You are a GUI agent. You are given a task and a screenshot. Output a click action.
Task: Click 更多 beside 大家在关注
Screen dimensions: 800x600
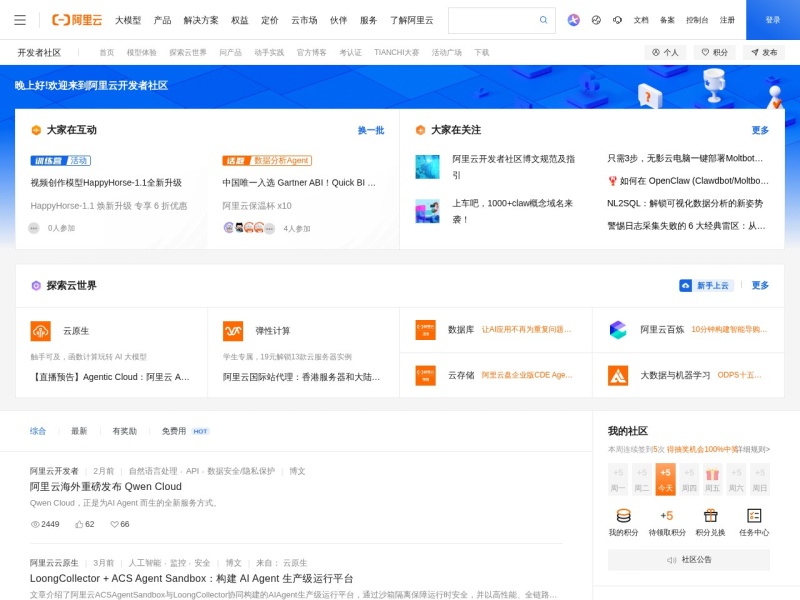[760, 130]
